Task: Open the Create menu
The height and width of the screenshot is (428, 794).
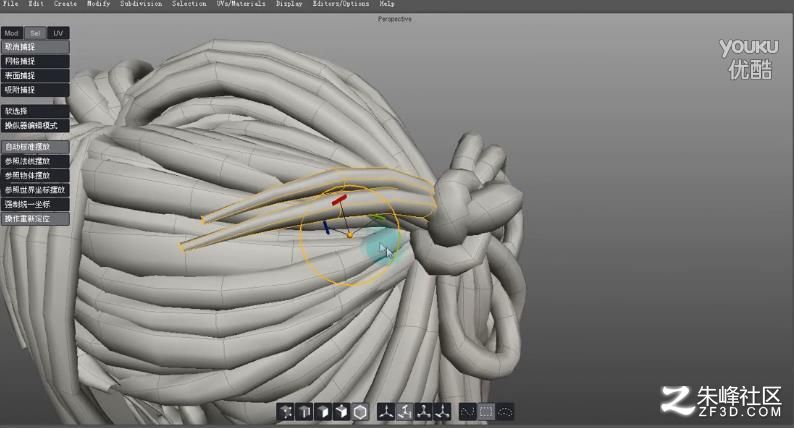Action: [65, 4]
